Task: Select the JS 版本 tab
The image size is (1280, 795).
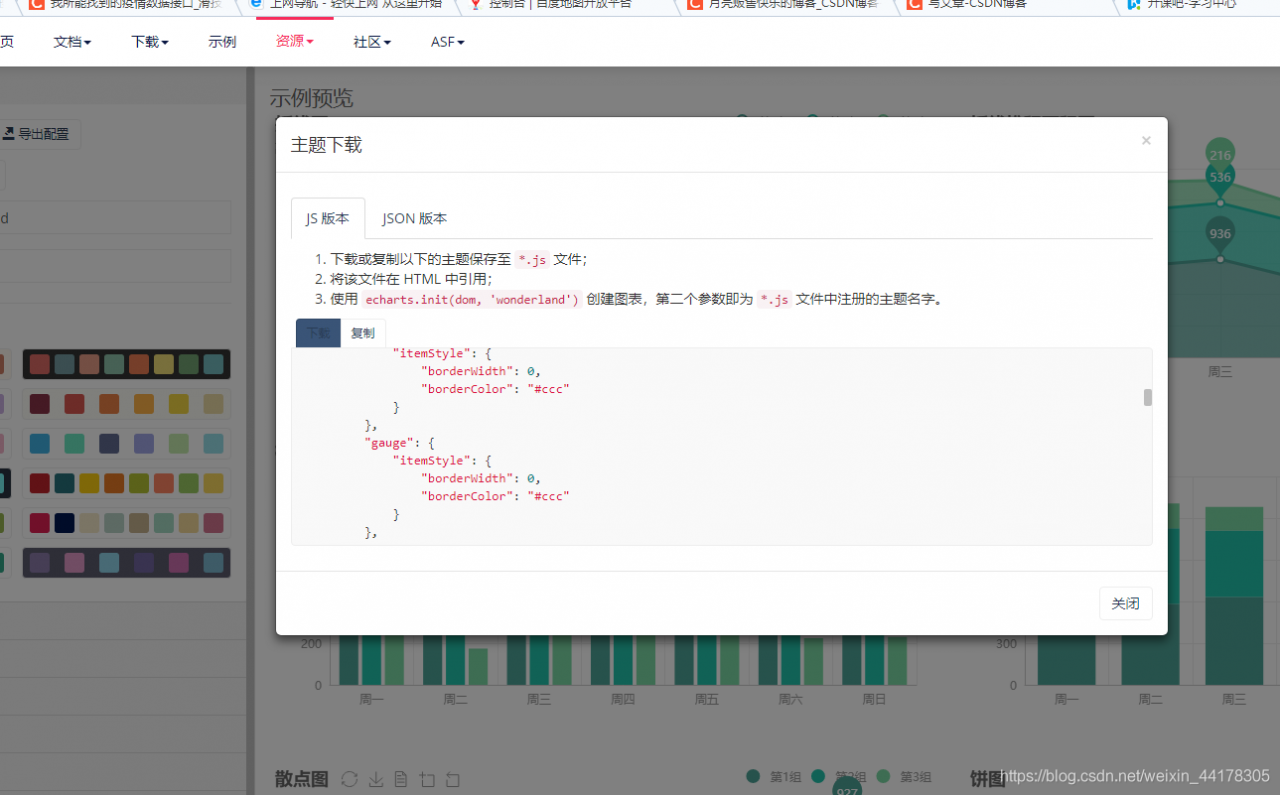Action: pos(327,218)
